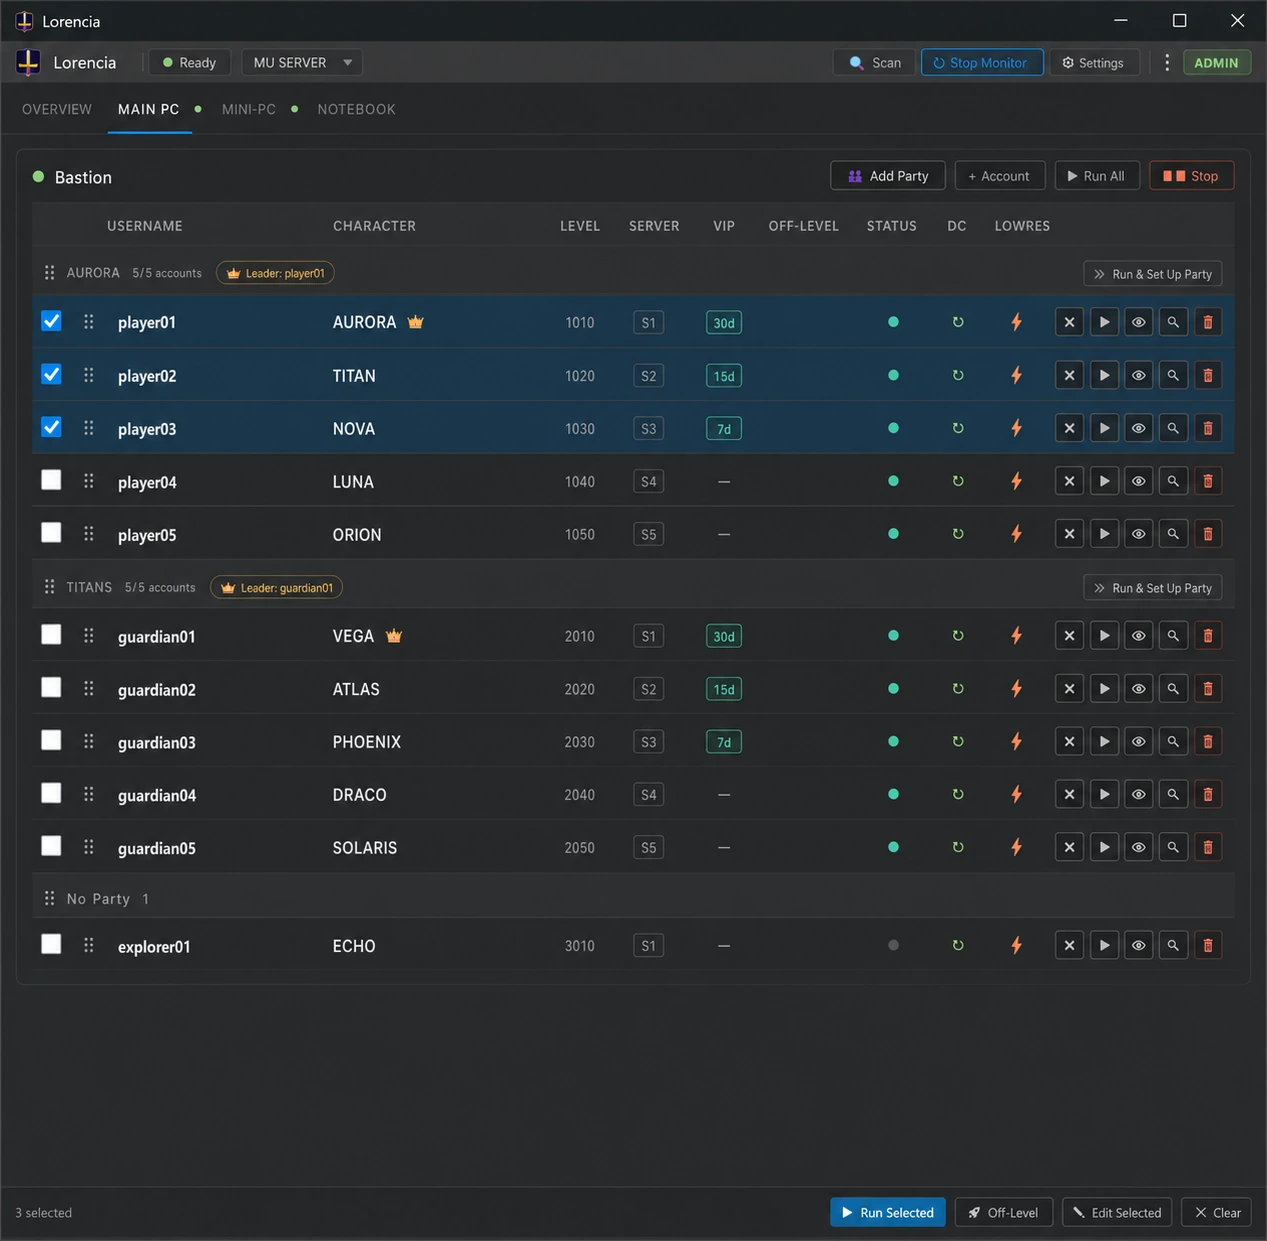Click the drag handle beside player04
This screenshot has height=1241, width=1267.
coord(89,481)
